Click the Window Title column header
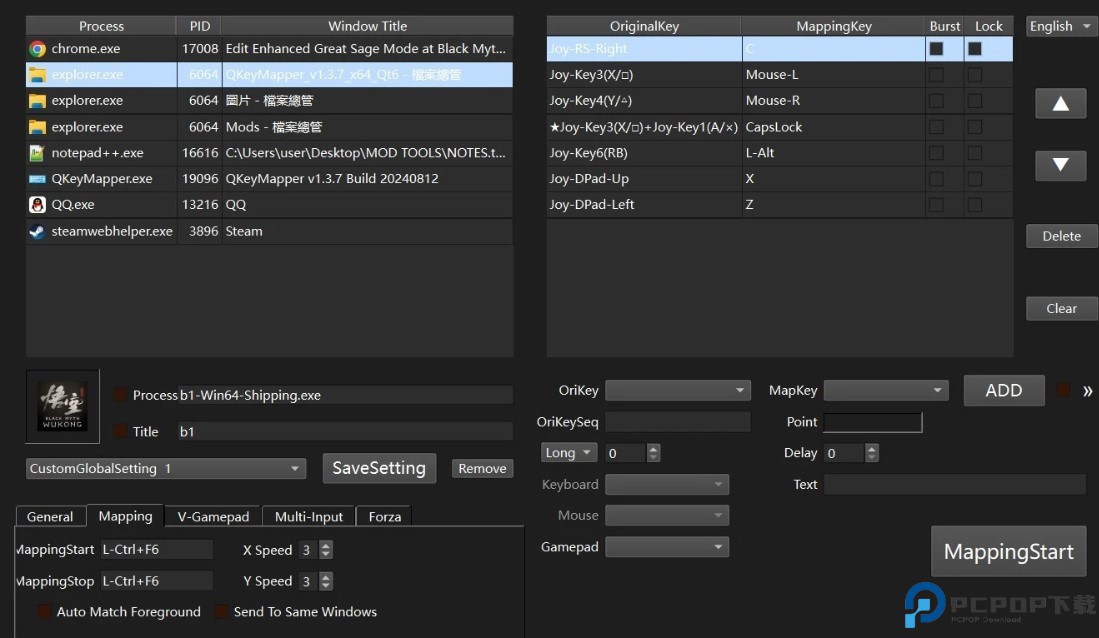The width and height of the screenshot is (1099, 638). click(x=368, y=26)
